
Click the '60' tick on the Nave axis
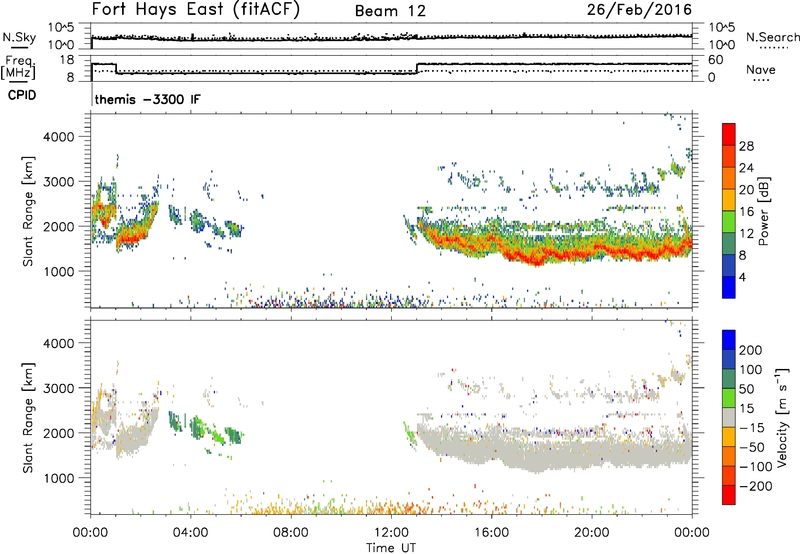pos(715,60)
